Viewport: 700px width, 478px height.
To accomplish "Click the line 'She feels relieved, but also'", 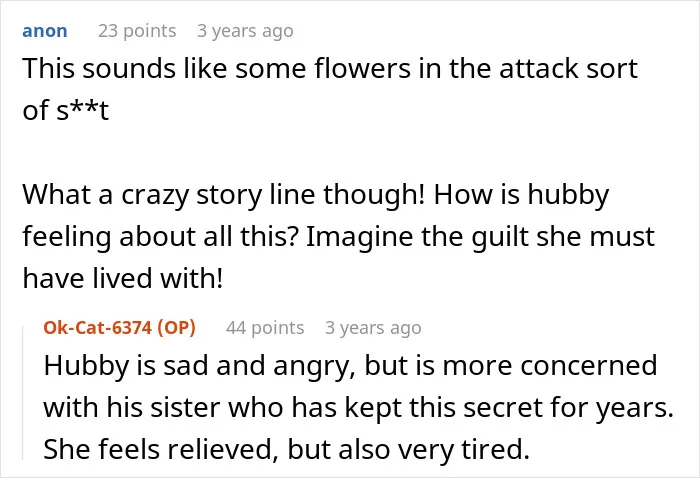I will [x=287, y=449].
